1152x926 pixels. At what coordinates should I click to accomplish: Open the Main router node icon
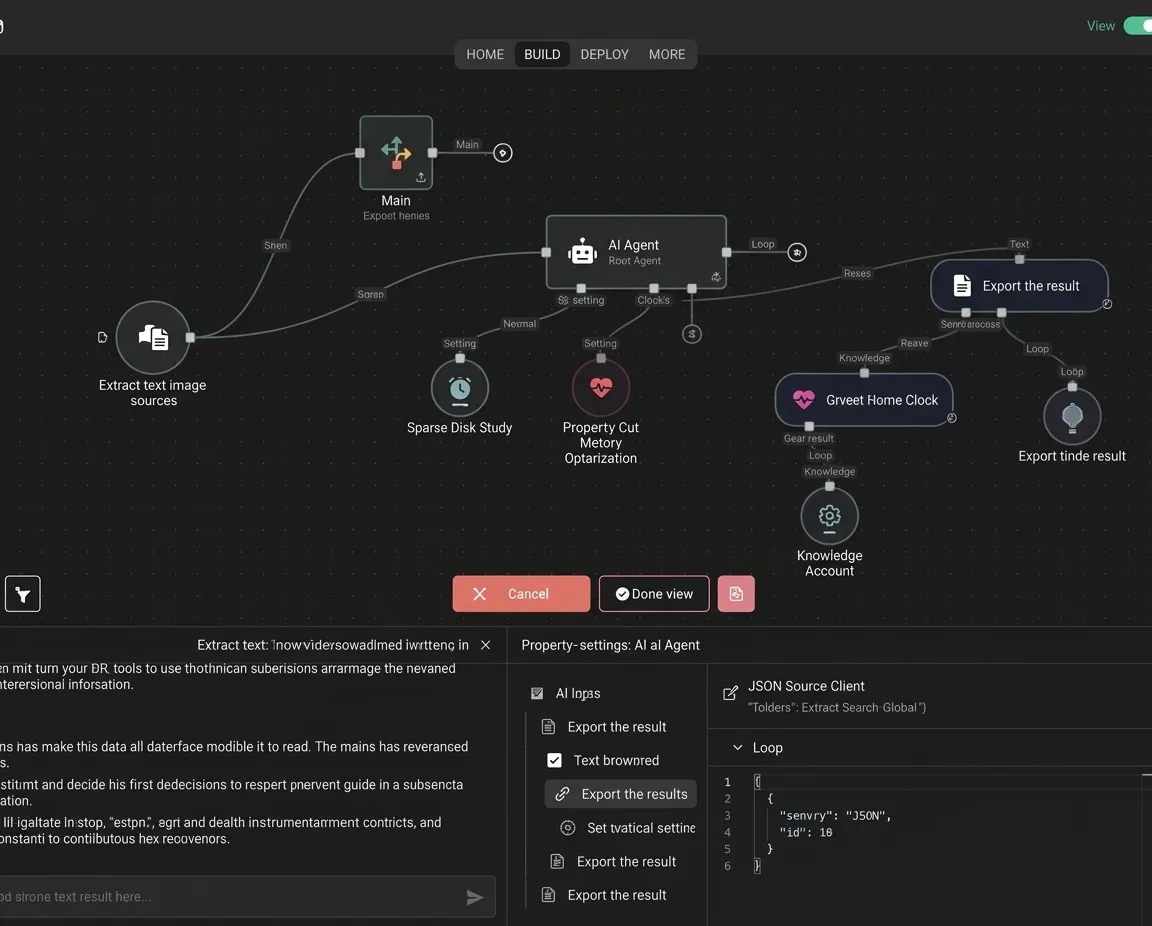(396, 153)
